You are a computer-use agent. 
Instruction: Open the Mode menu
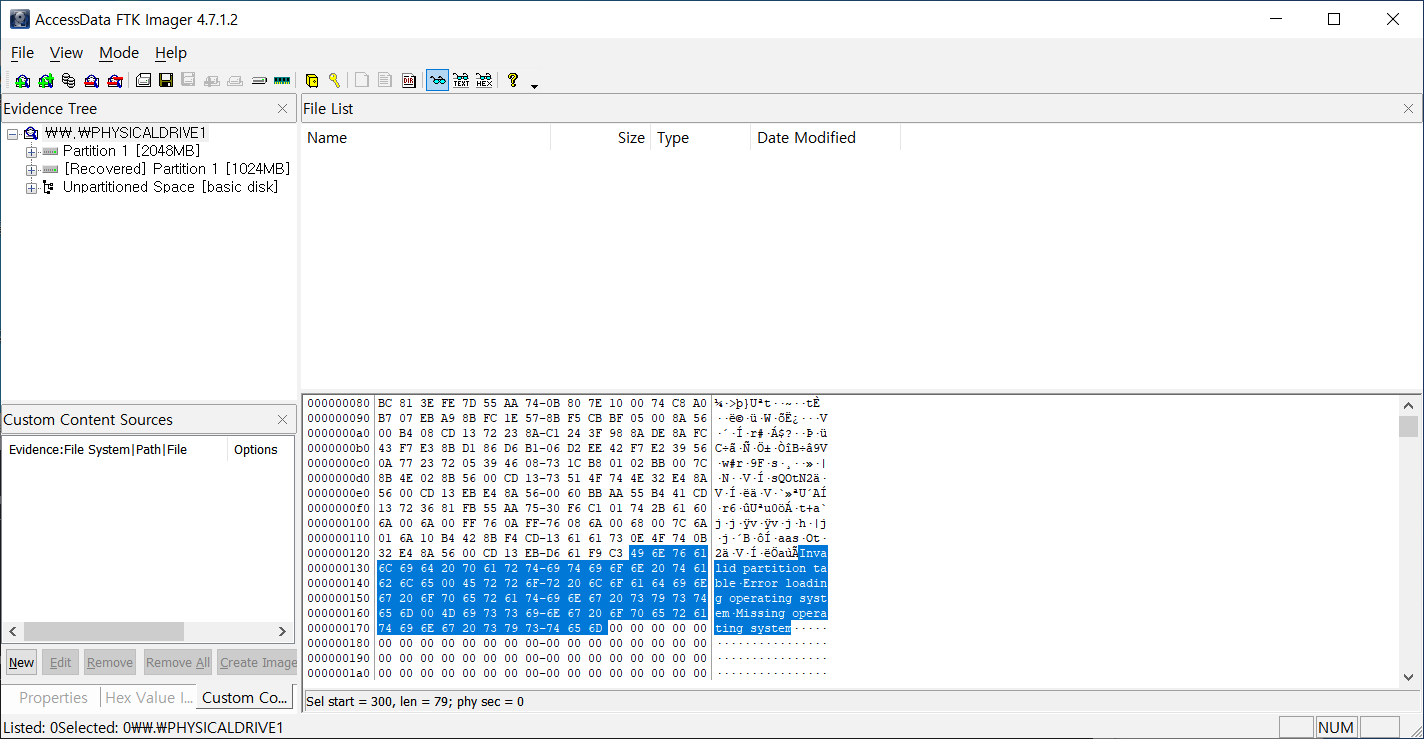click(119, 53)
